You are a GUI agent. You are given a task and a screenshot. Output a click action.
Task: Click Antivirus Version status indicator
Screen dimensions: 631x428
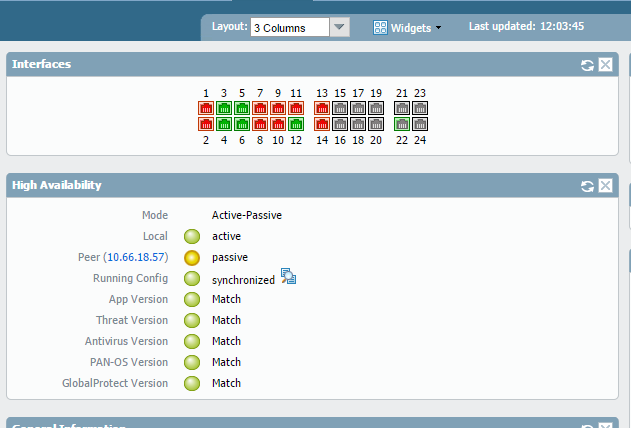(192, 342)
